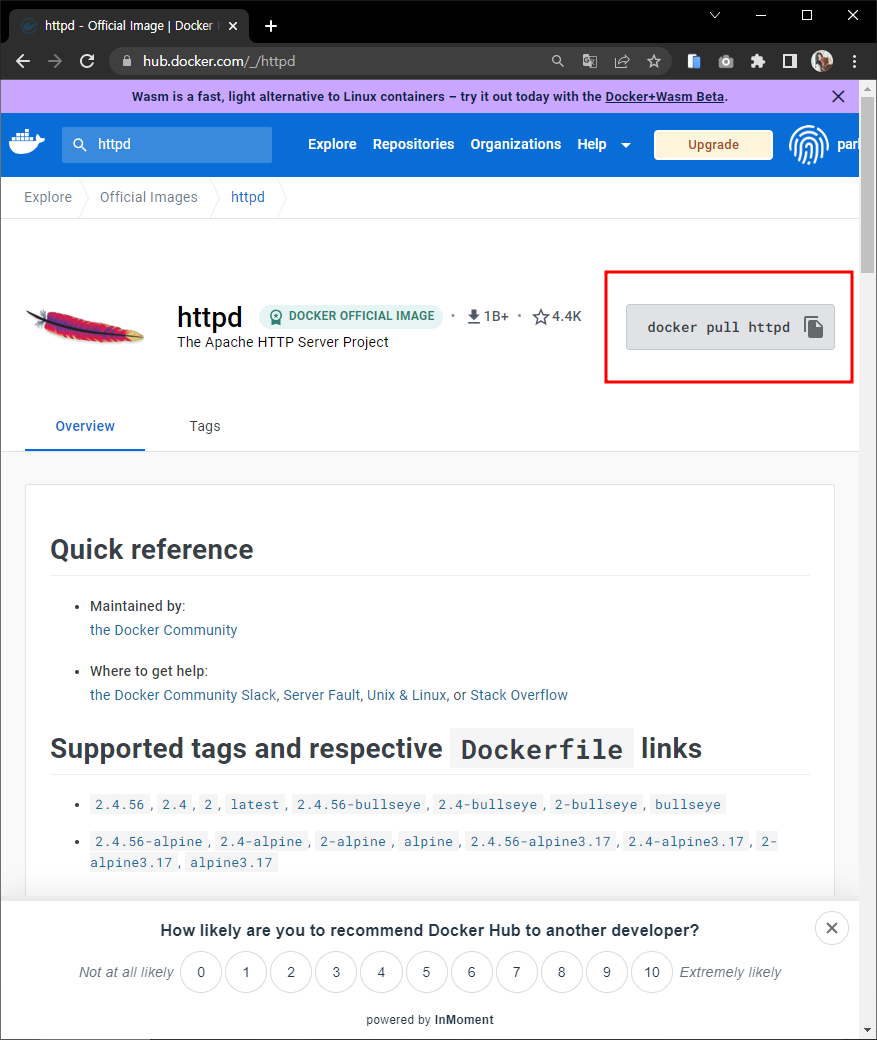877x1040 pixels.
Task: Select rating 10 in the survey
Action: click(x=652, y=972)
